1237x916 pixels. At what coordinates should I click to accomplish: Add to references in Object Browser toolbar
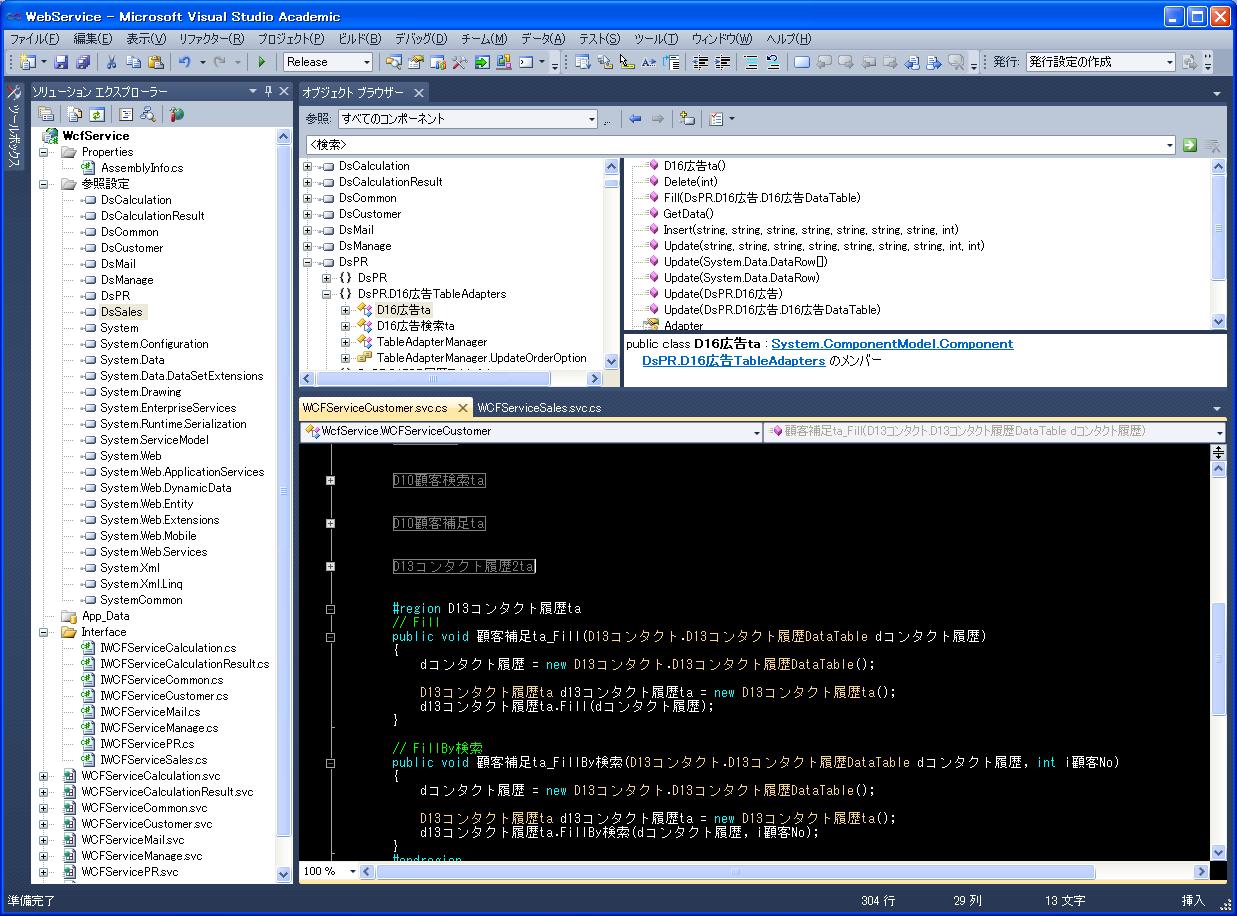pos(686,119)
